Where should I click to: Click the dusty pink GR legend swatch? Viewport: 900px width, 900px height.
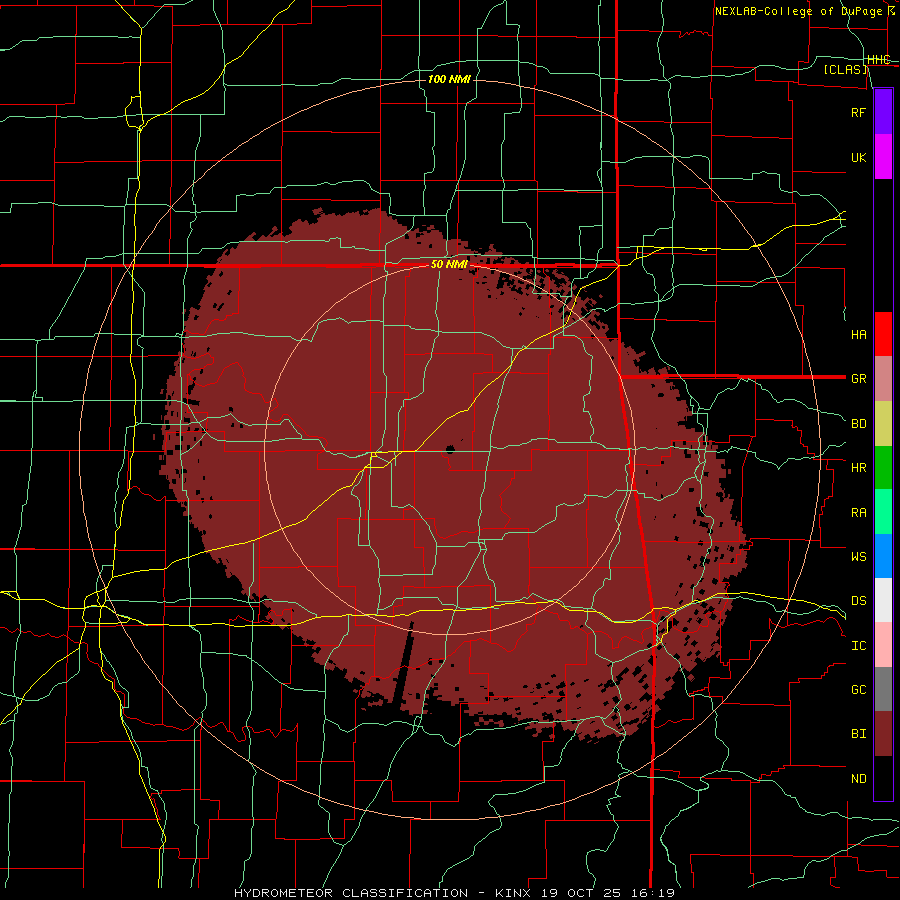coord(883,379)
